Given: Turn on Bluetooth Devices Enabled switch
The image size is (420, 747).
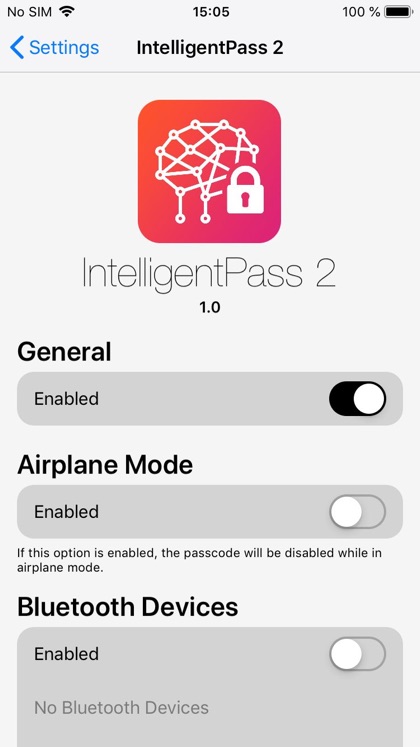Looking at the screenshot, I should (357, 654).
